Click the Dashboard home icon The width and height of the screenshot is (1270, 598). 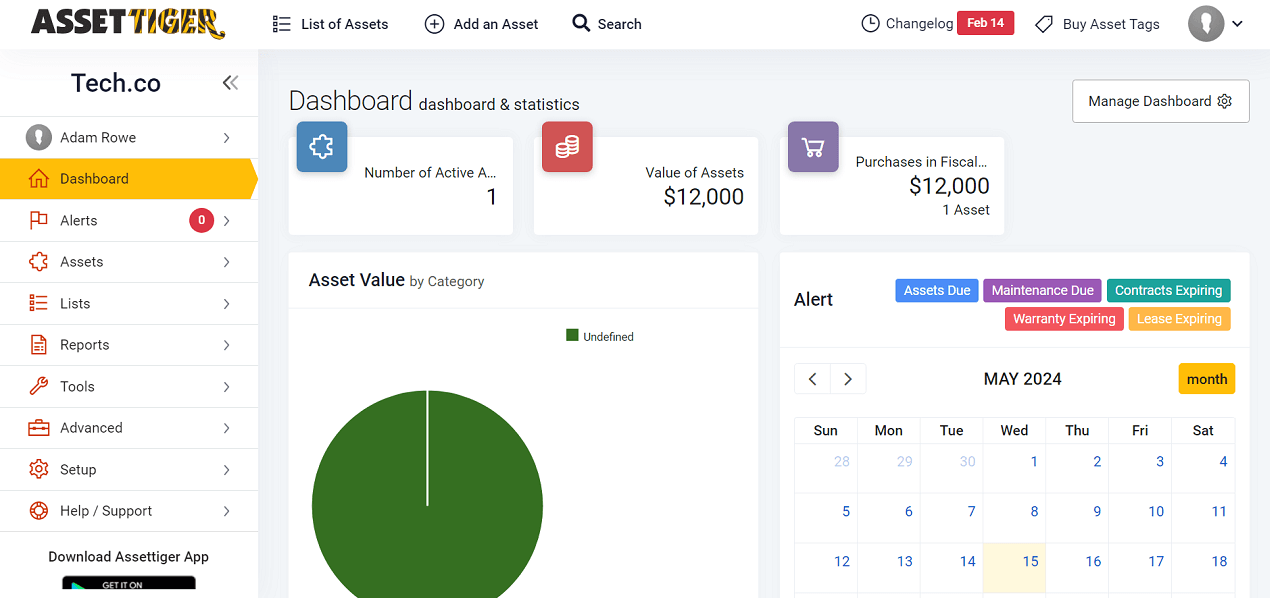coord(39,179)
